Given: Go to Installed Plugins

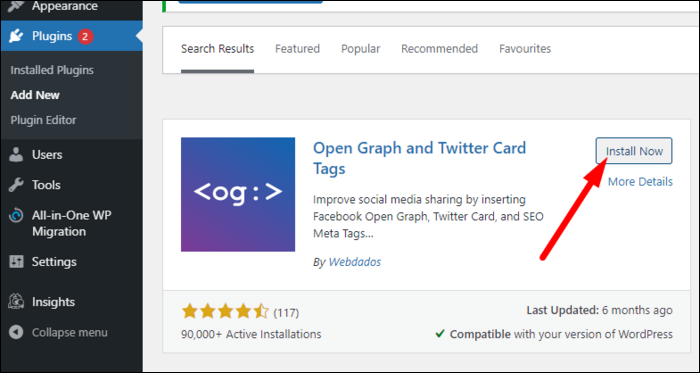Looking at the screenshot, I should [52, 70].
